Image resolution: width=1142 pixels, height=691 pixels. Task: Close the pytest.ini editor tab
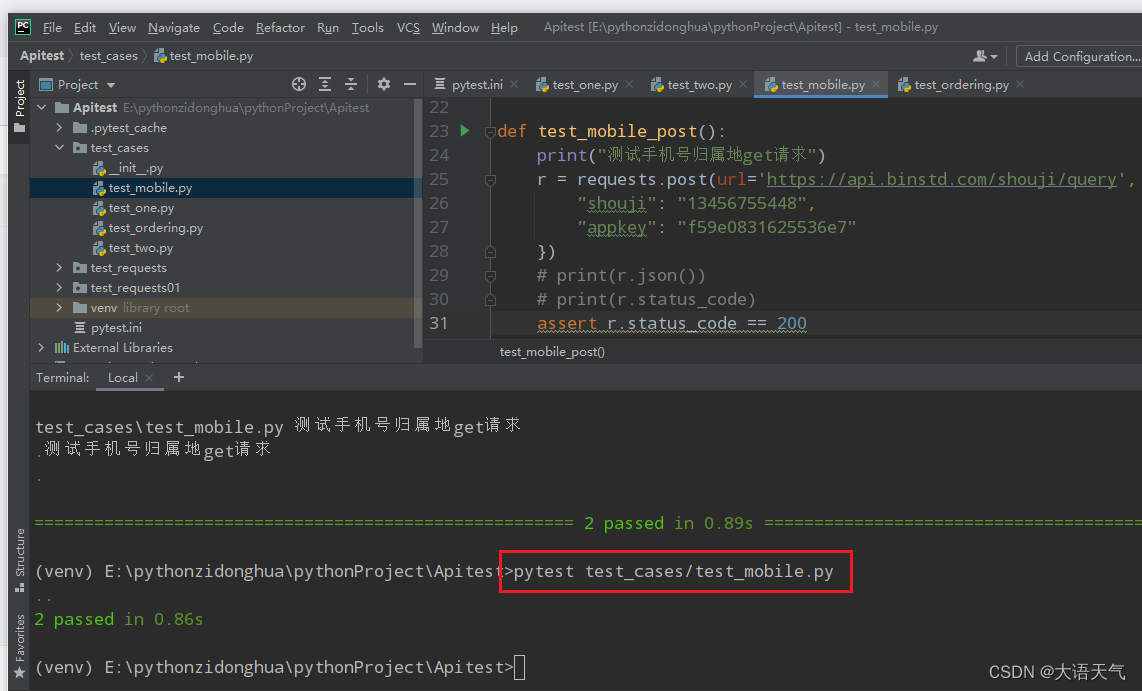coord(514,84)
